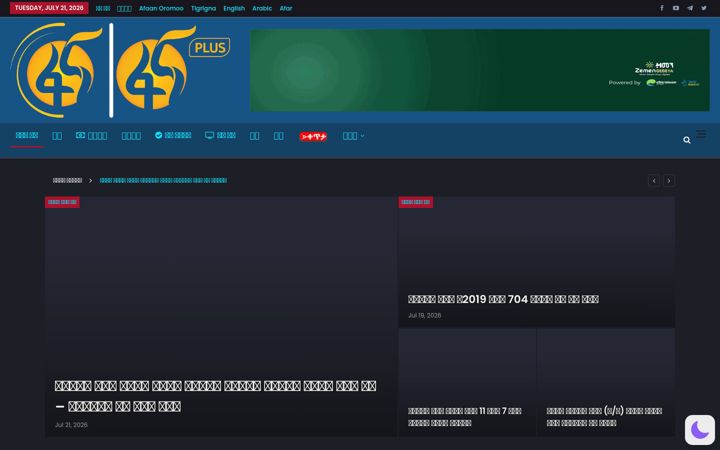Show next ticker headline arrow

tap(669, 180)
